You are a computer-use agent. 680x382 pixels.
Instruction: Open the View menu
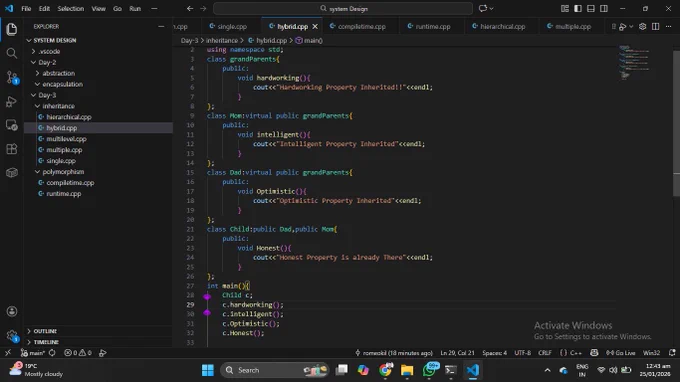pyautogui.click(x=98, y=8)
